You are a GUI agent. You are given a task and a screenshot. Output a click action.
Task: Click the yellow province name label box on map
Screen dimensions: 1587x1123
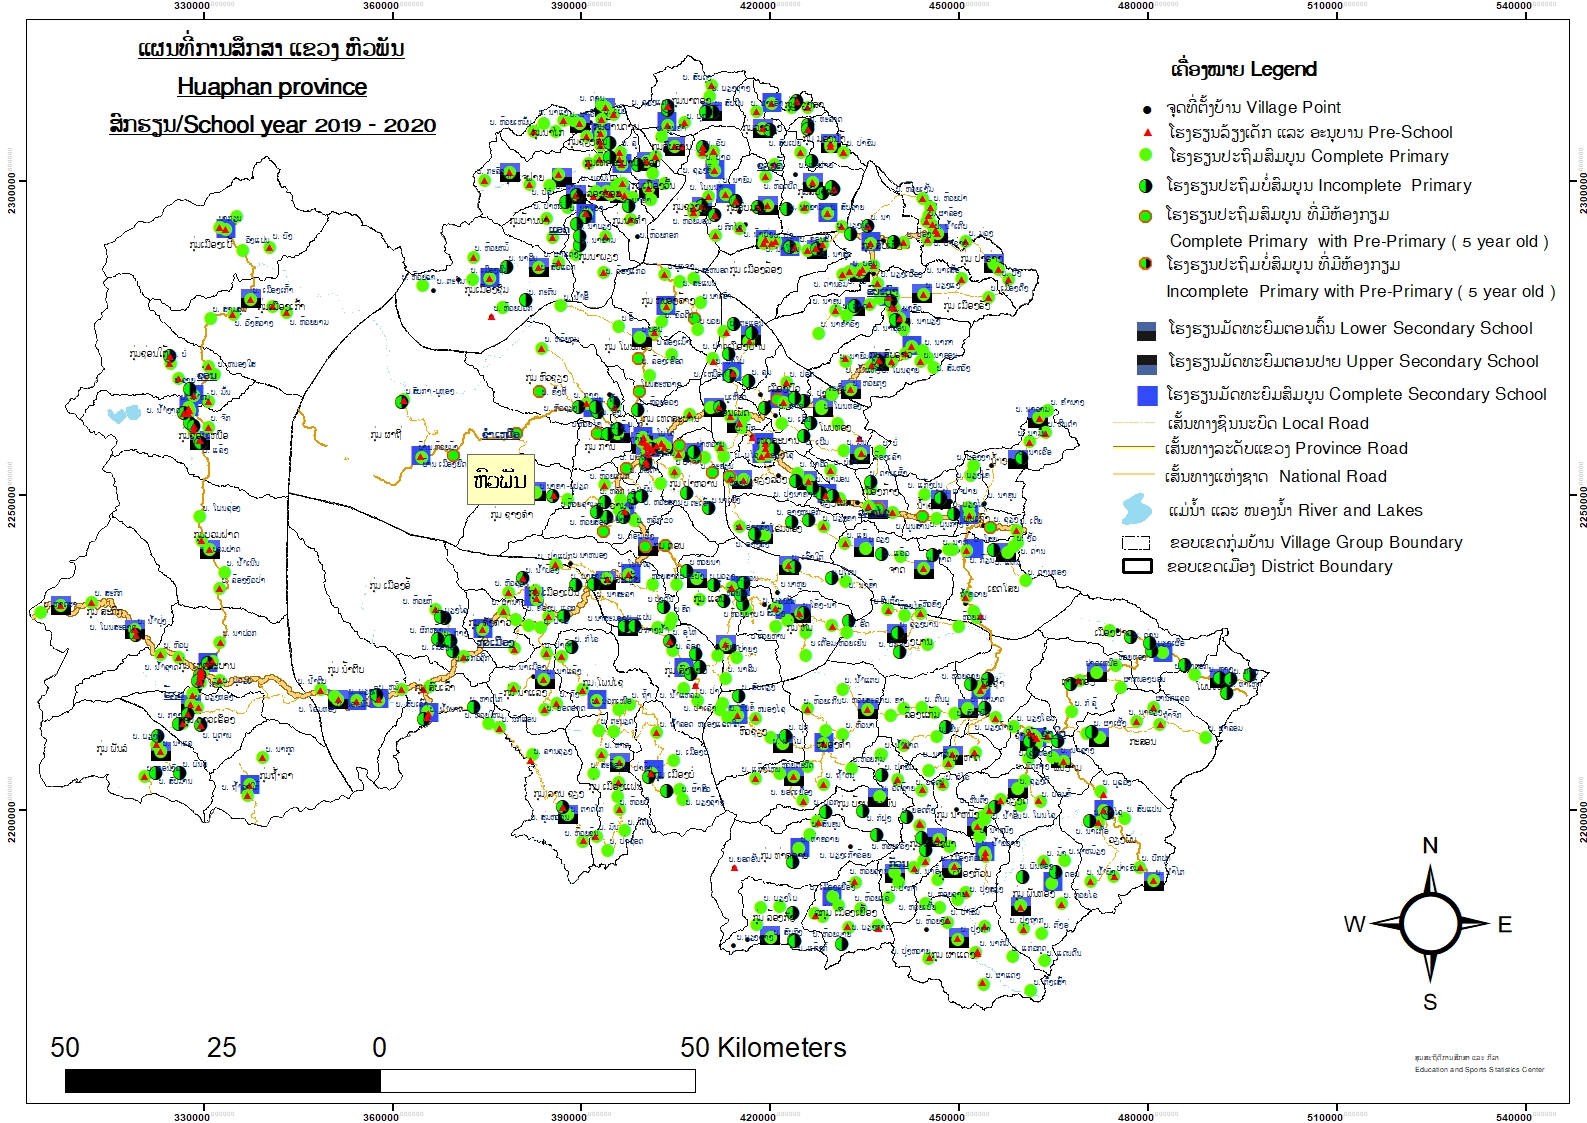pyautogui.click(x=500, y=480)
